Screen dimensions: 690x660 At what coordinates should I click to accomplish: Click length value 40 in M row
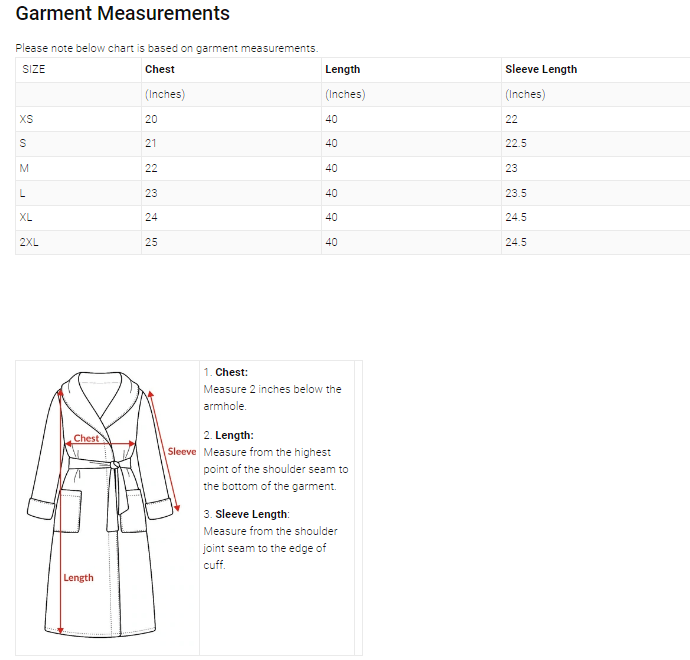(x=331, y=168)
